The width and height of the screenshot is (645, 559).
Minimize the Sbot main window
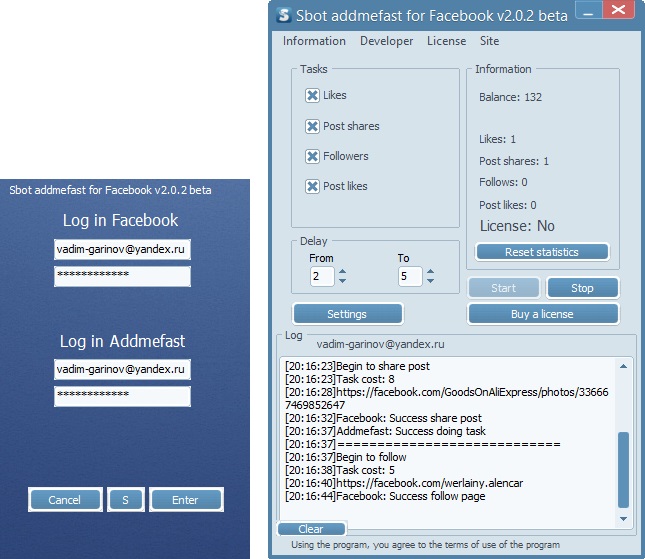(x=588, y=10)
